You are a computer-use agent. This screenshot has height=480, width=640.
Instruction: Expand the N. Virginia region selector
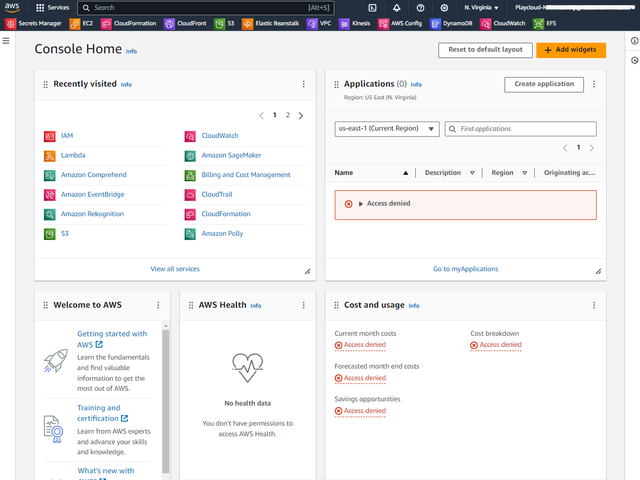(x=482, y=7)
